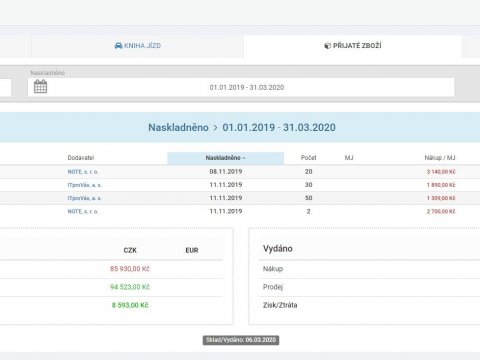Click the Vydáno panel heading
Viewport: 480px width, 360px height.
[277, 249]
